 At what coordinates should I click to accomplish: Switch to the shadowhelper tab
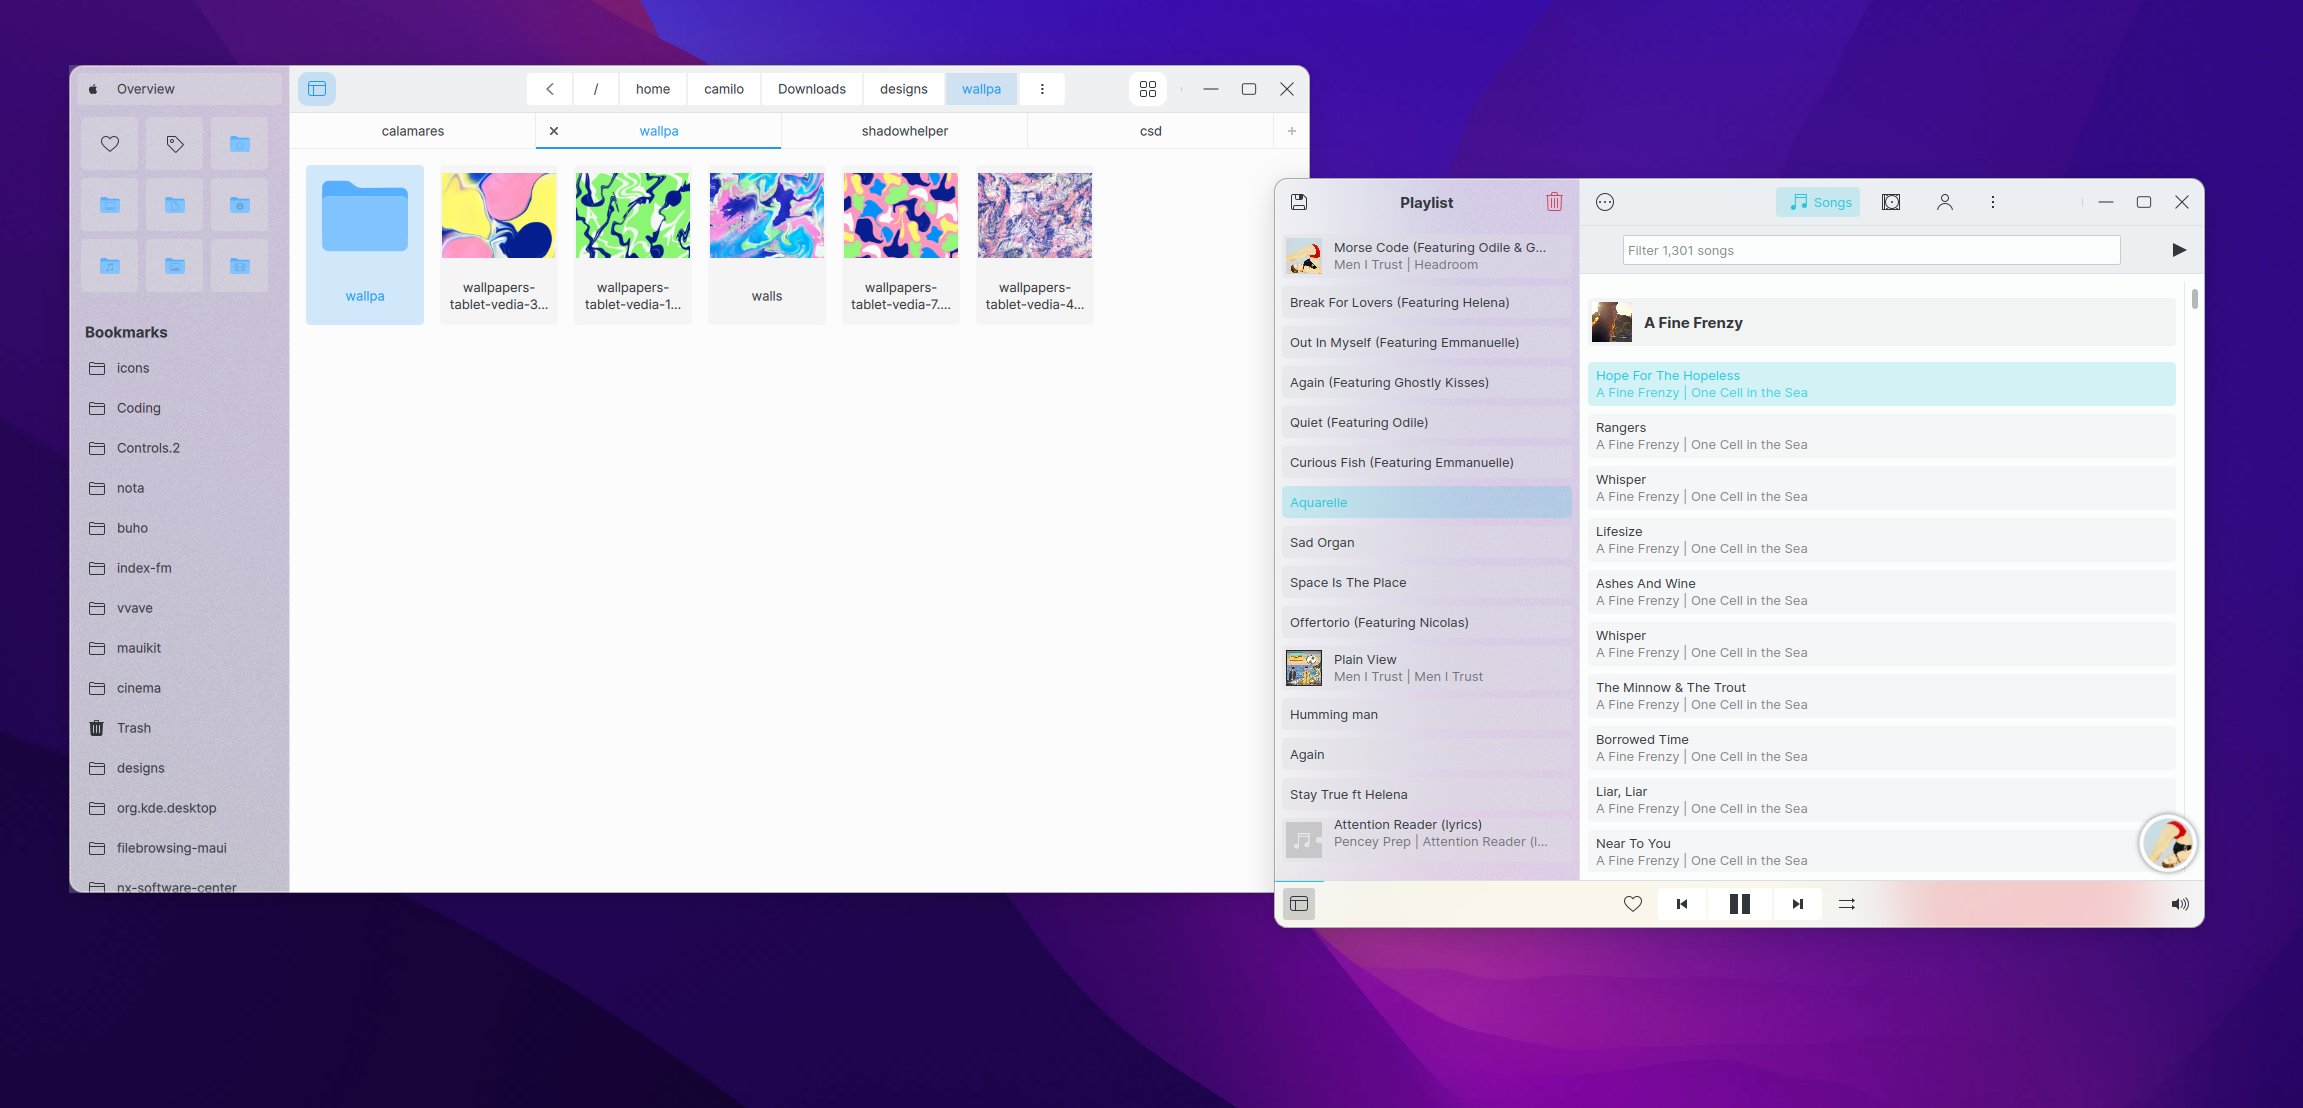pos(904,131)
